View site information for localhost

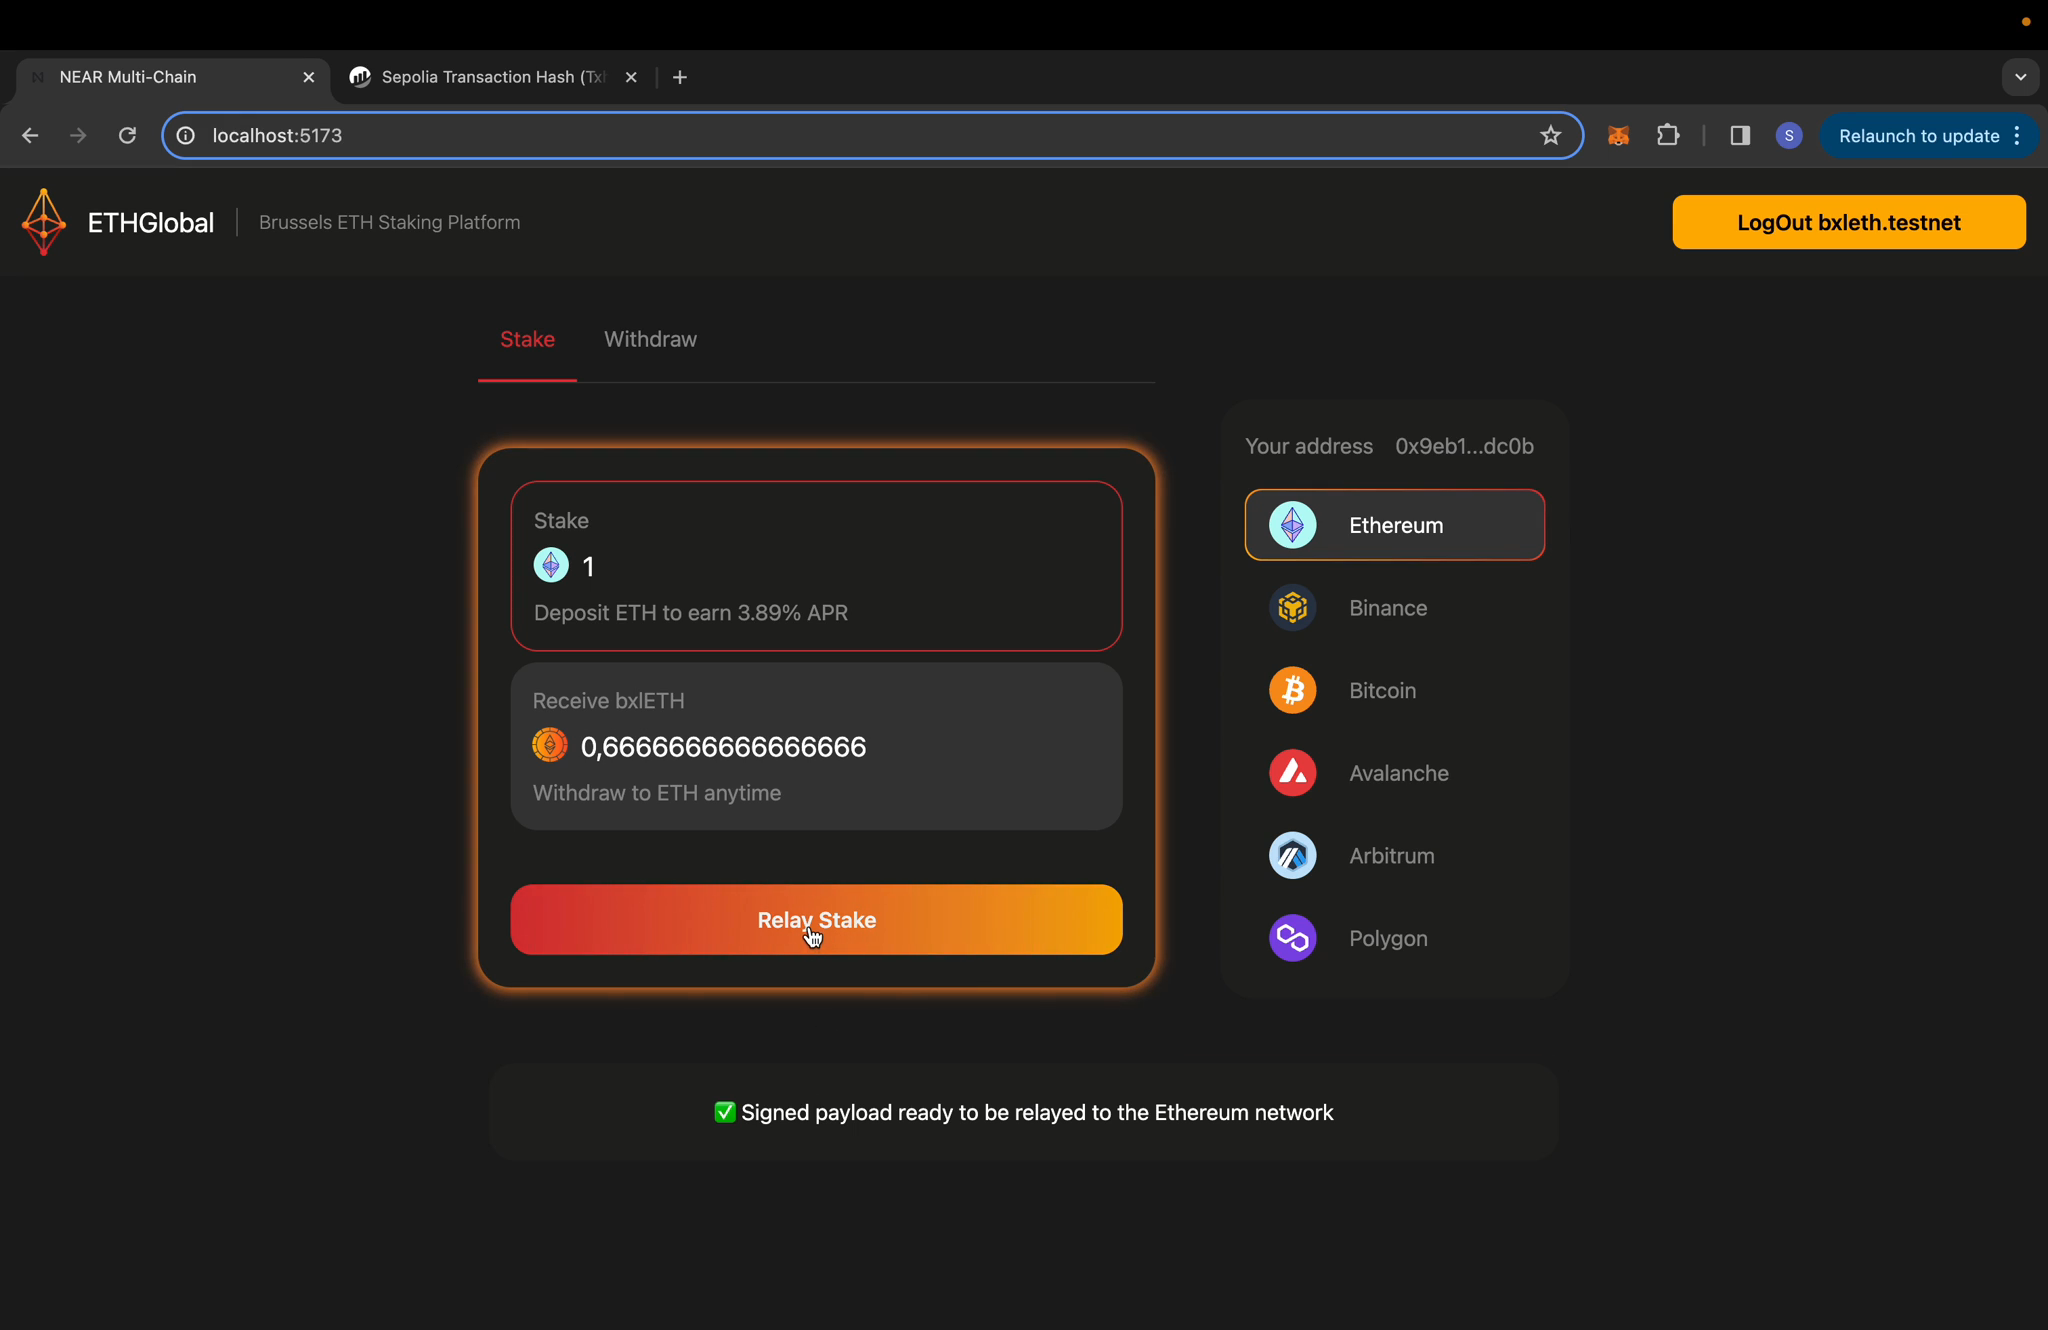coord(186,135)
